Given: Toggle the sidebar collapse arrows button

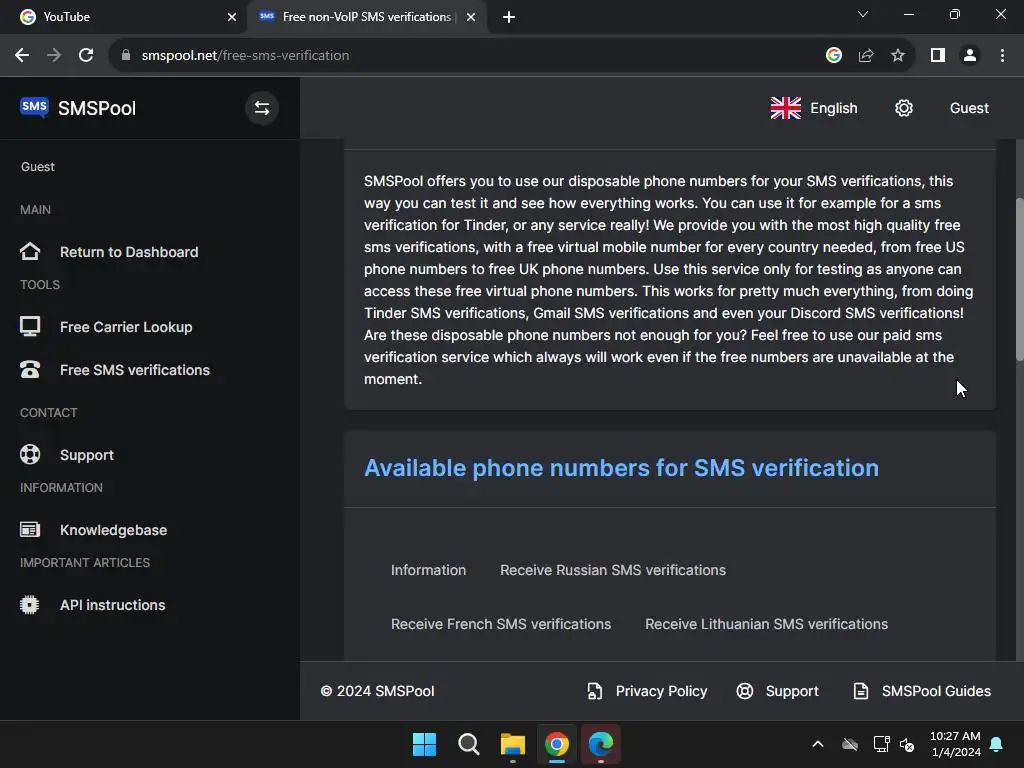Looking at the screenshot, I should [x=262, y=108].
